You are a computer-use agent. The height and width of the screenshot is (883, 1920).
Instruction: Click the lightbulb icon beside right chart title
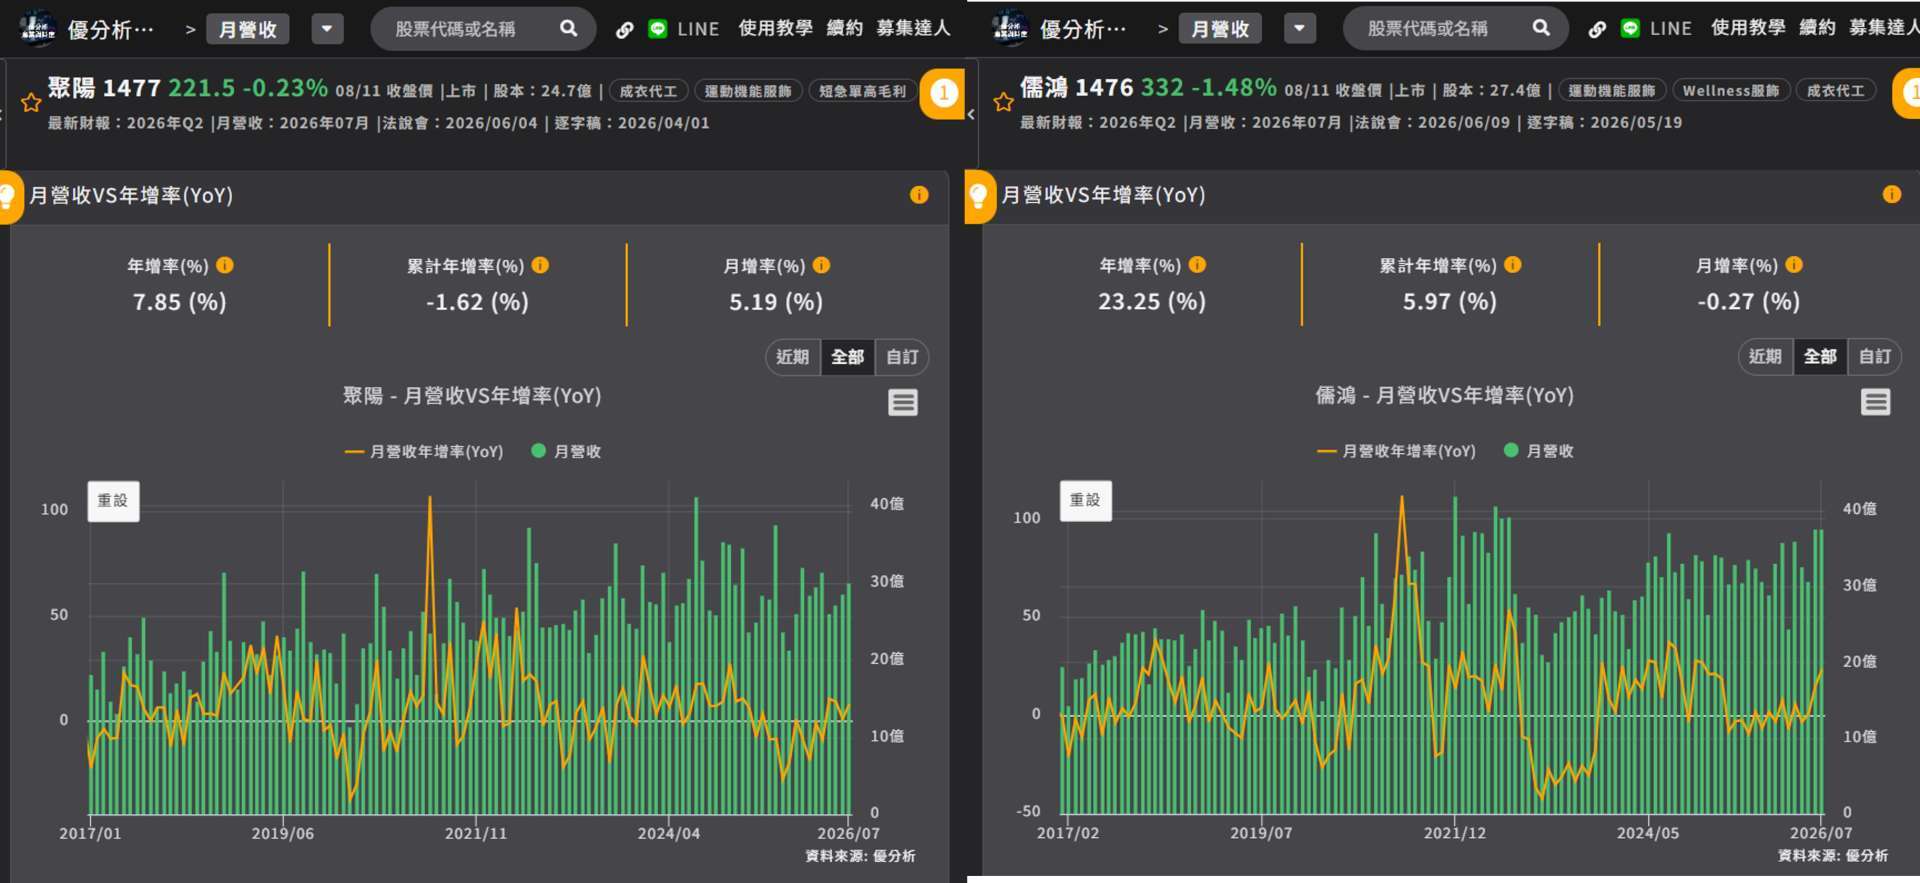click(x=979, y=196)
